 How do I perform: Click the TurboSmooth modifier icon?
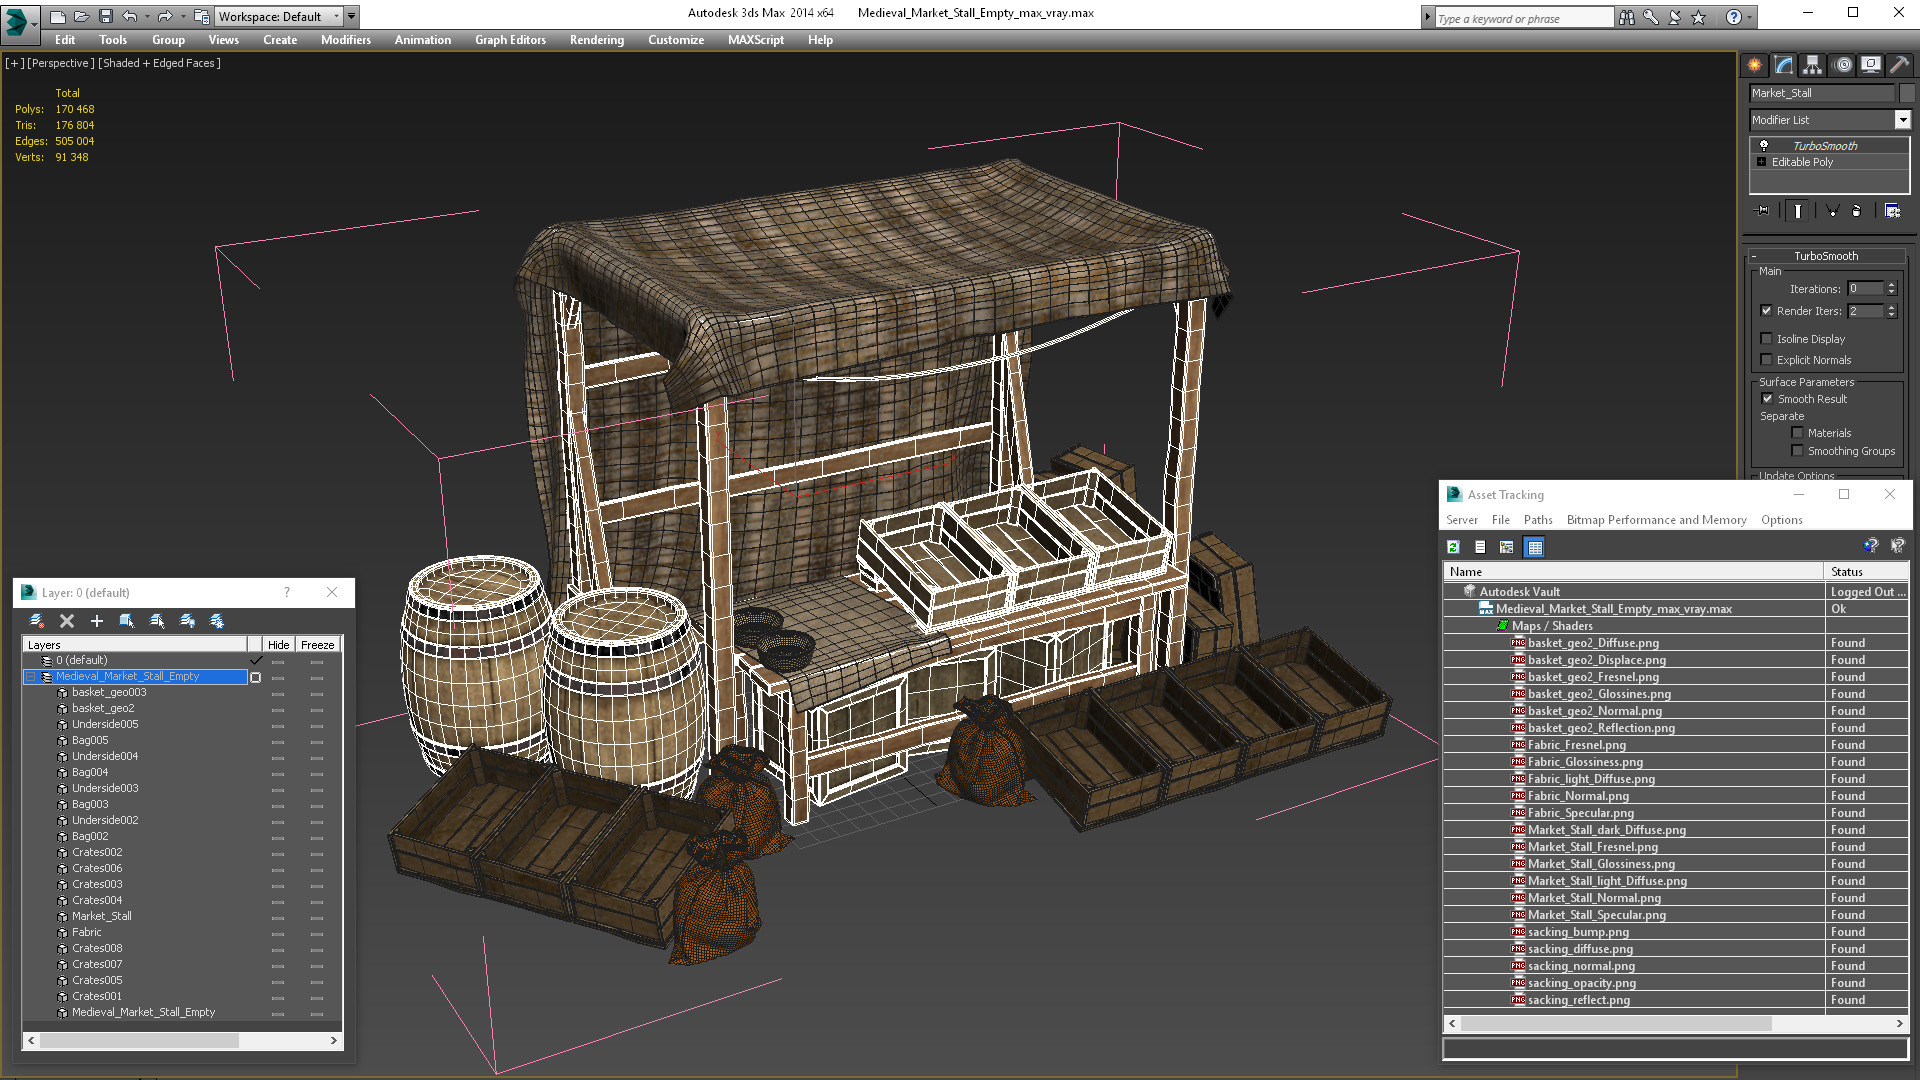[x=1764, y=144]
